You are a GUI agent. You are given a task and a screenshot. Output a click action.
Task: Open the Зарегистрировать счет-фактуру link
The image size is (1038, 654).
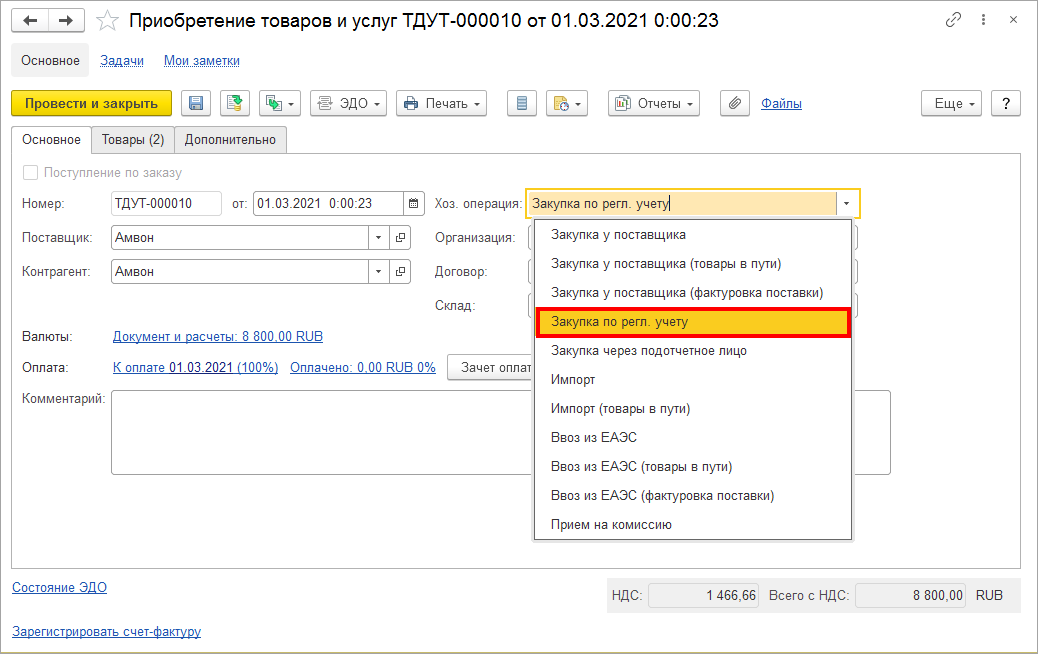click(x=107, y=631)
